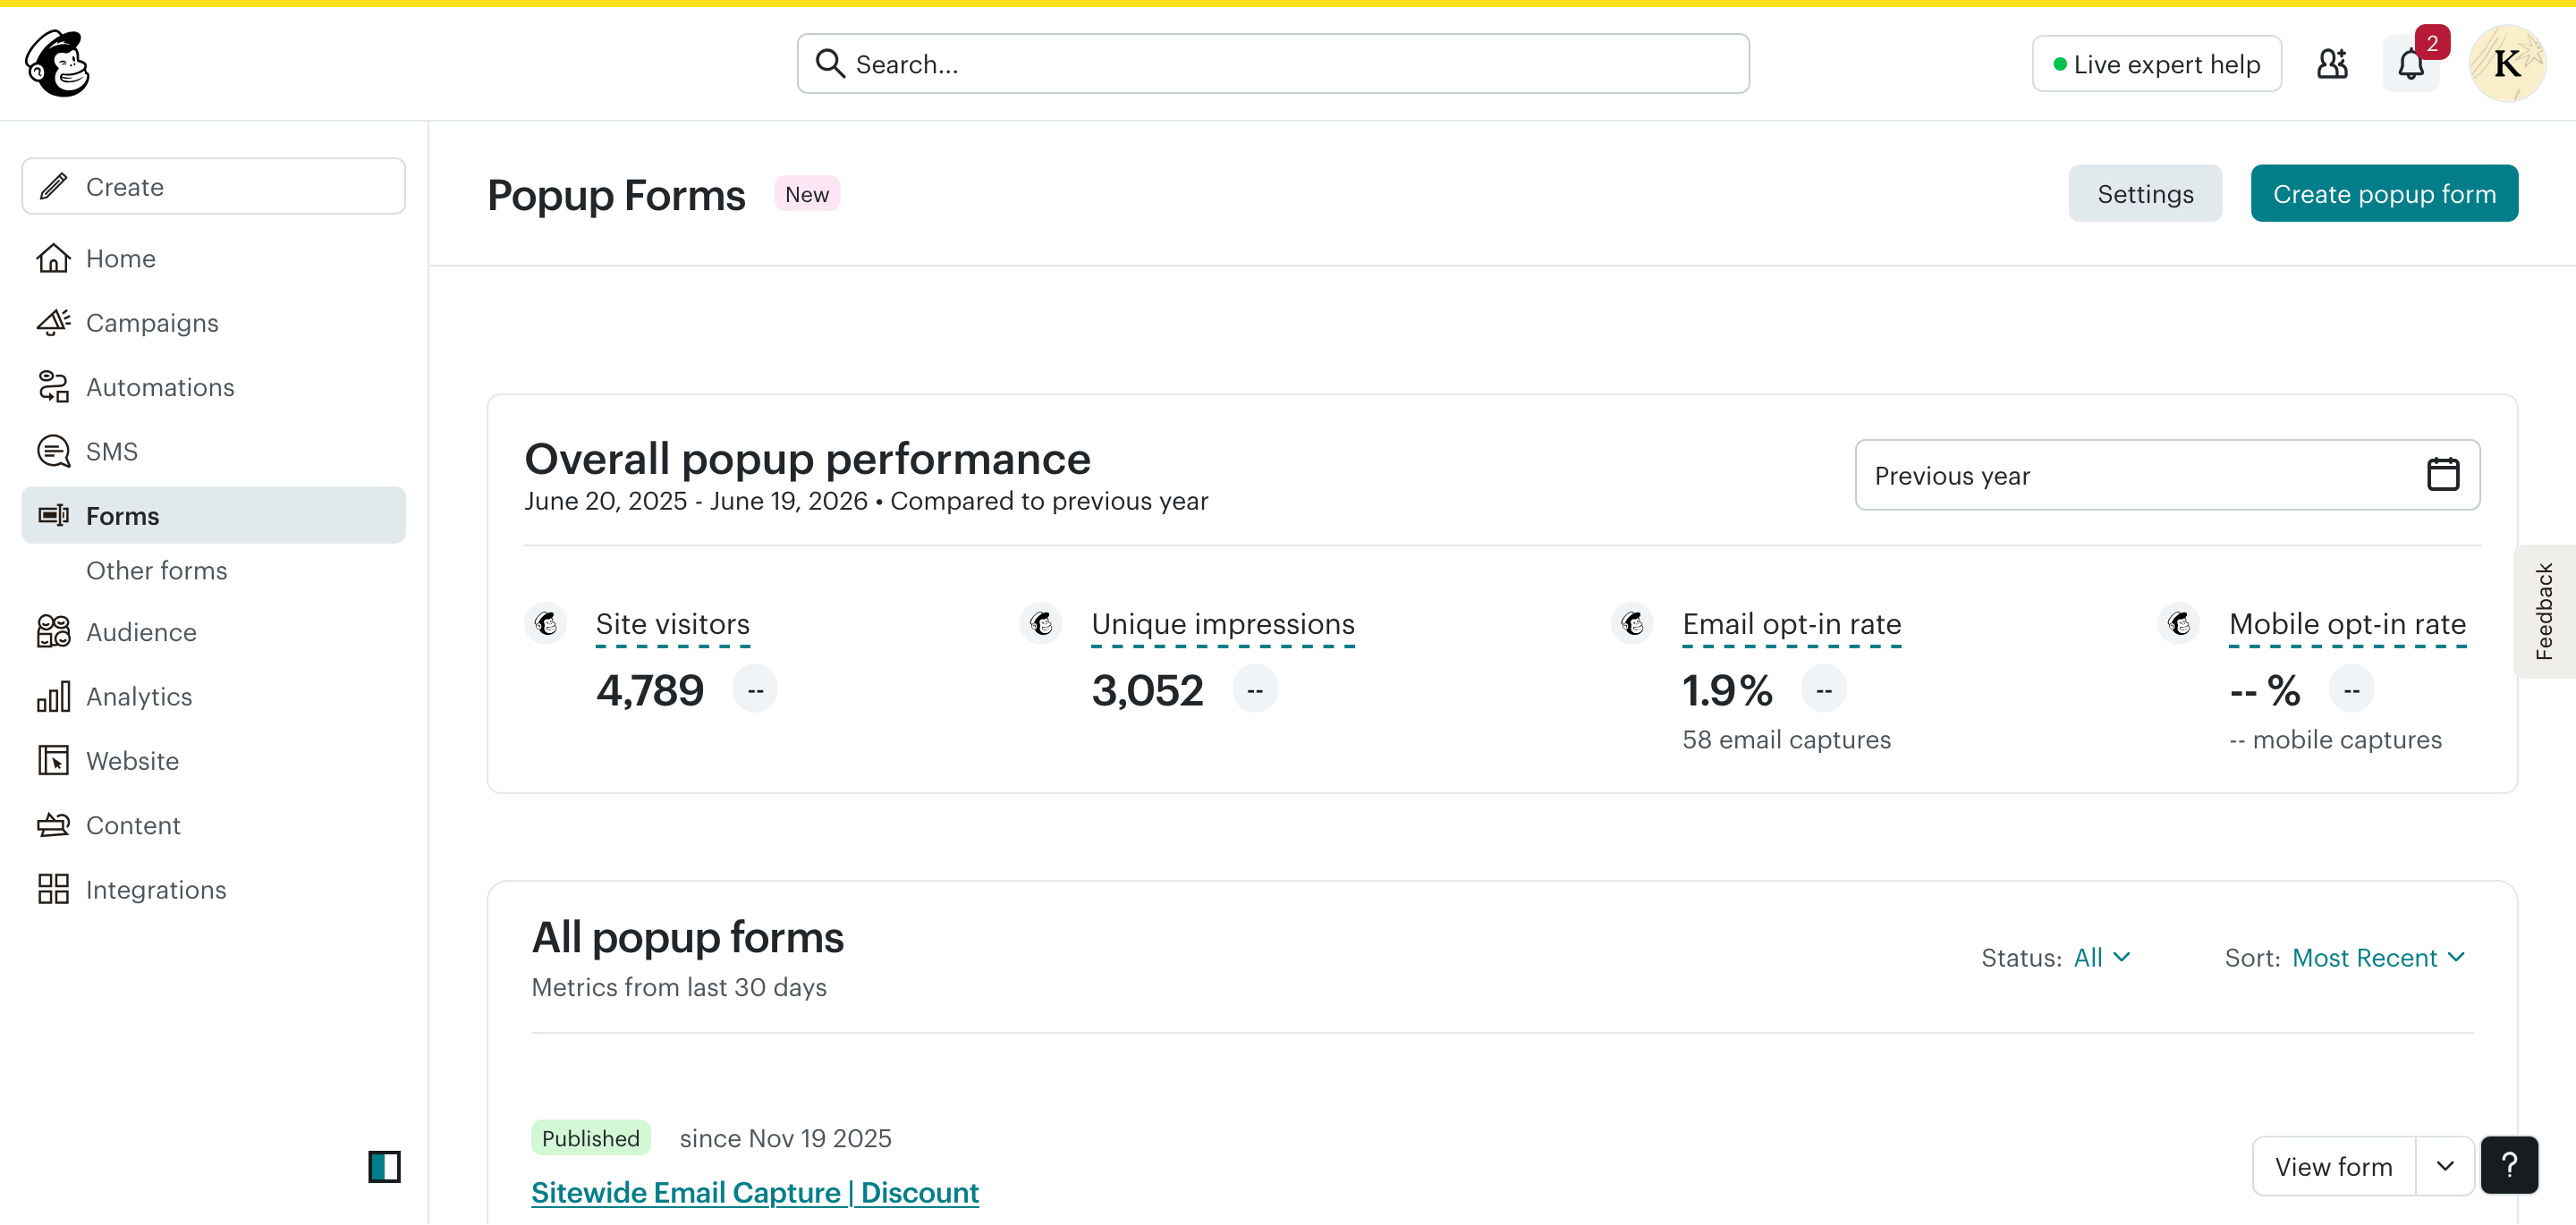Select Forms in the sidebar
This screenshot has height=1225, width=2576.
[x=213, y=515]
